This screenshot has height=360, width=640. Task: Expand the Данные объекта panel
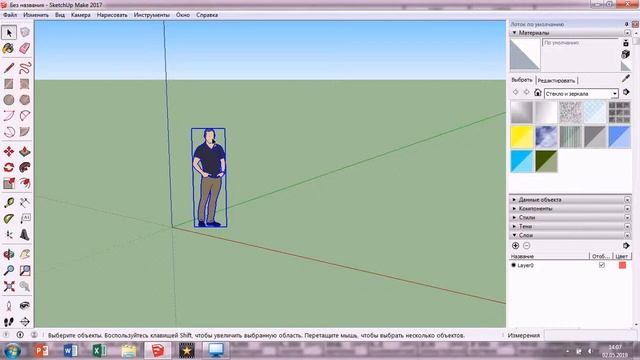514,200
